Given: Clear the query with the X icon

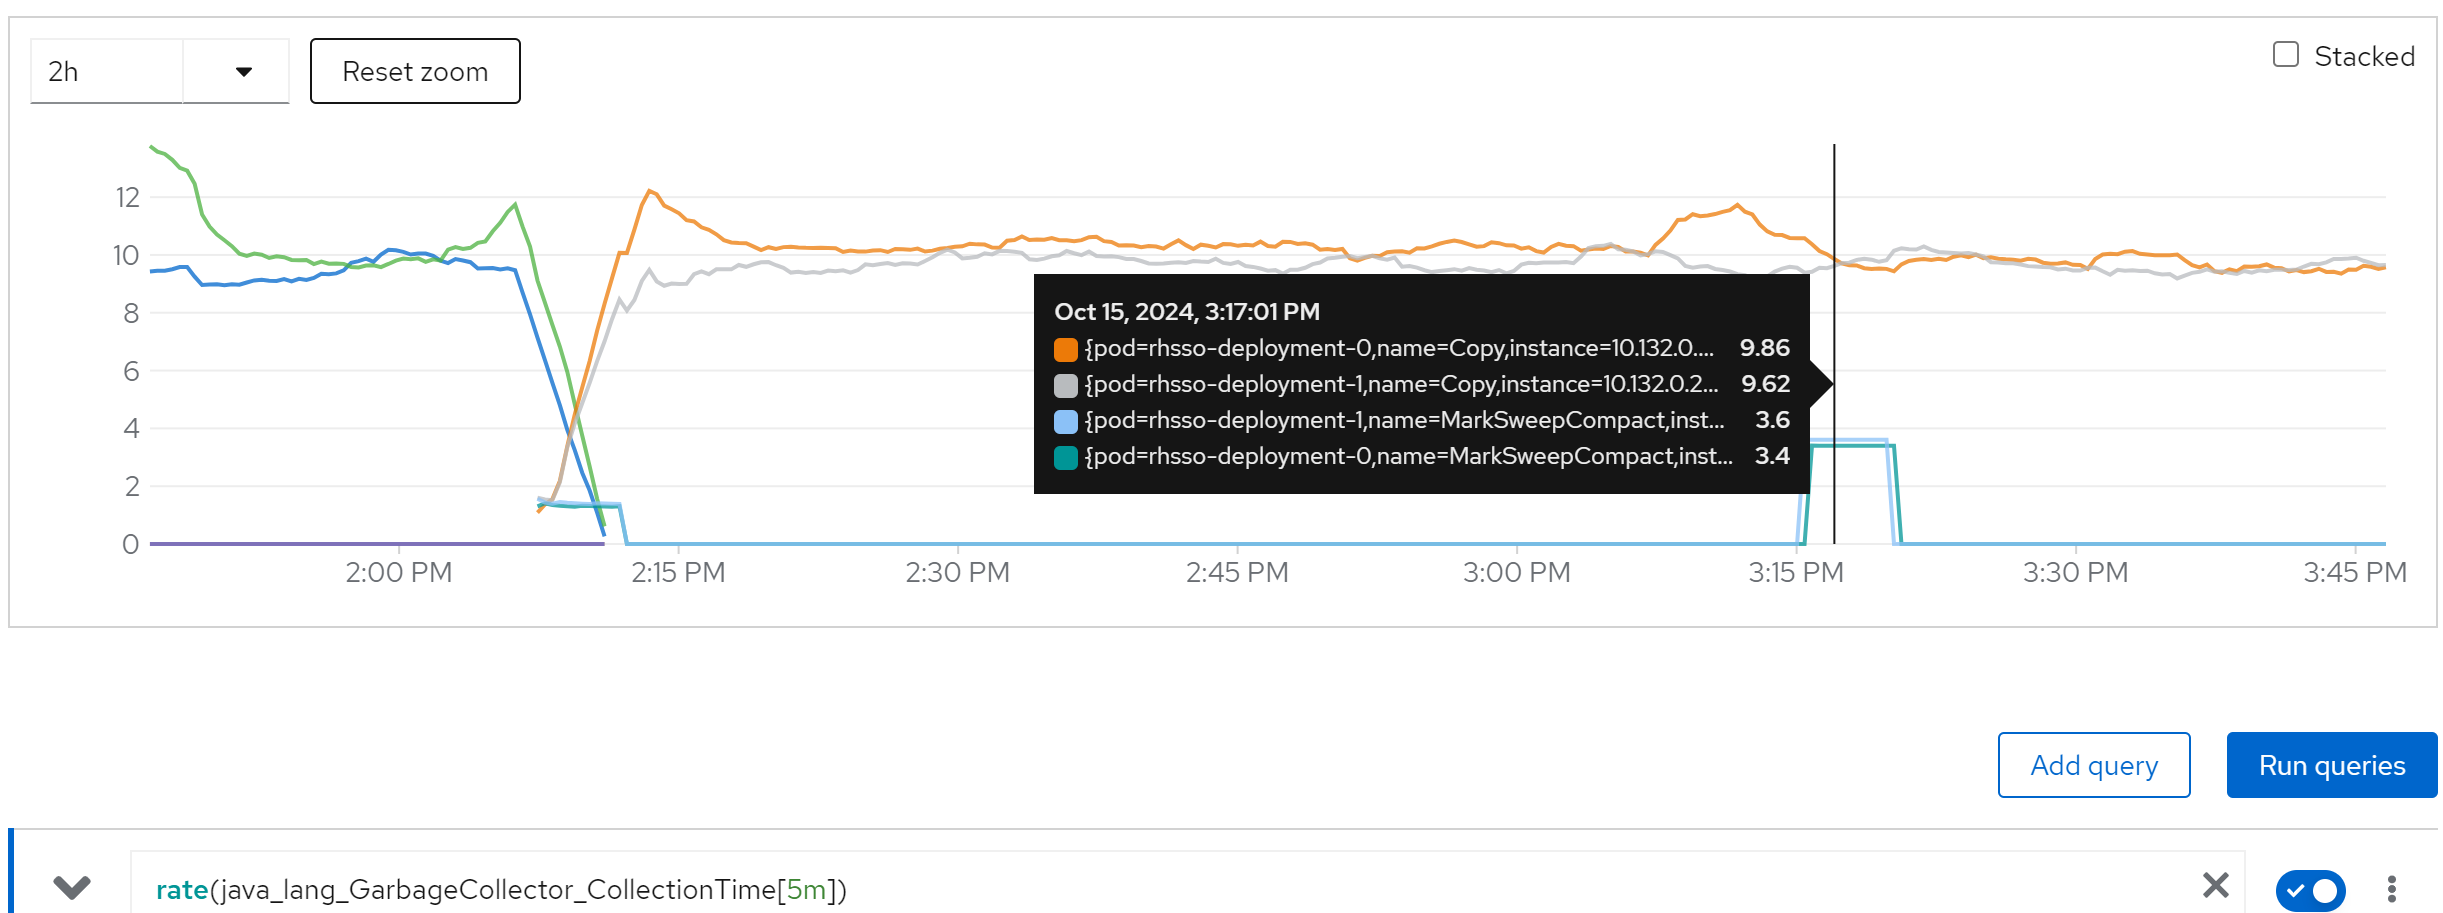Looking at the screenshot, I should click(2215, 885).
